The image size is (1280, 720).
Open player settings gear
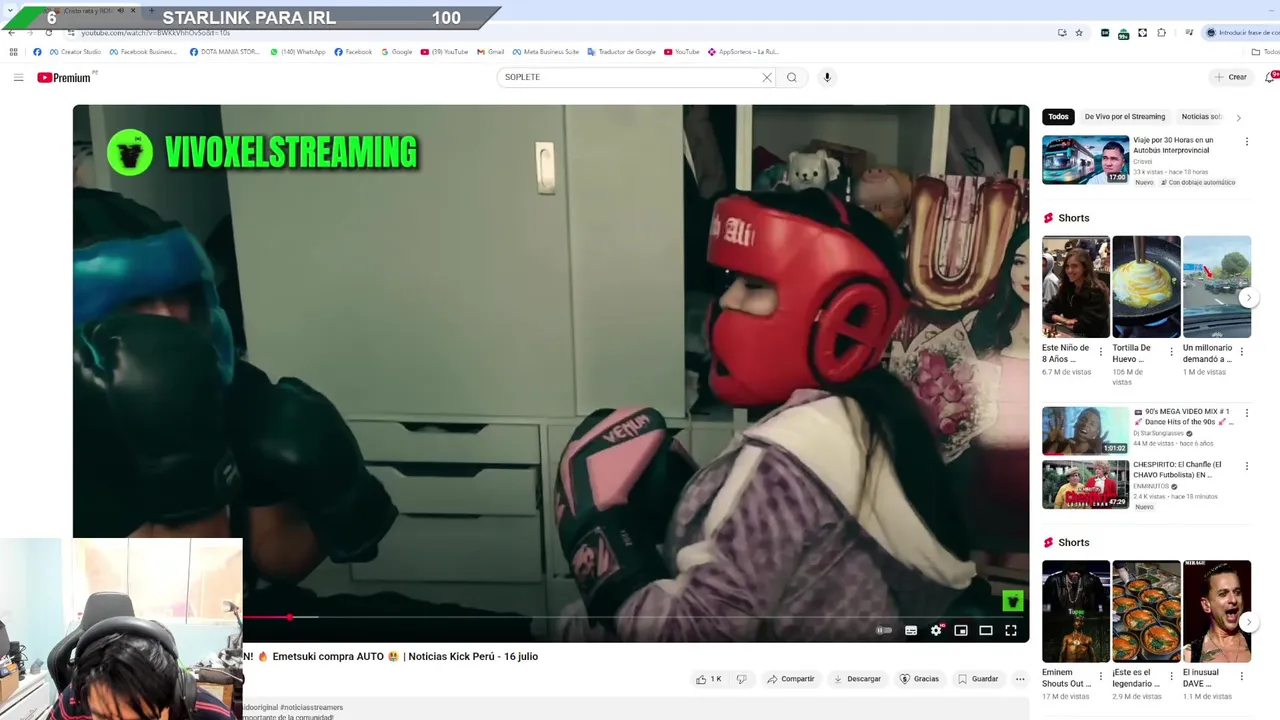click(x=936, y=630)
